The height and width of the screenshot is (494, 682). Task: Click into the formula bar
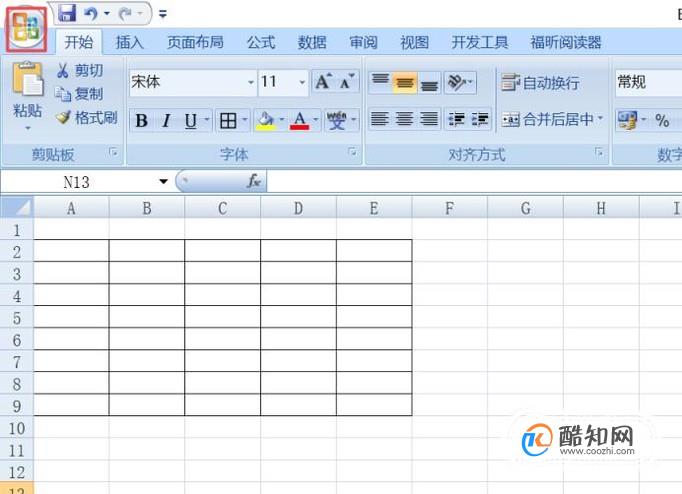[x=474, y=182]
